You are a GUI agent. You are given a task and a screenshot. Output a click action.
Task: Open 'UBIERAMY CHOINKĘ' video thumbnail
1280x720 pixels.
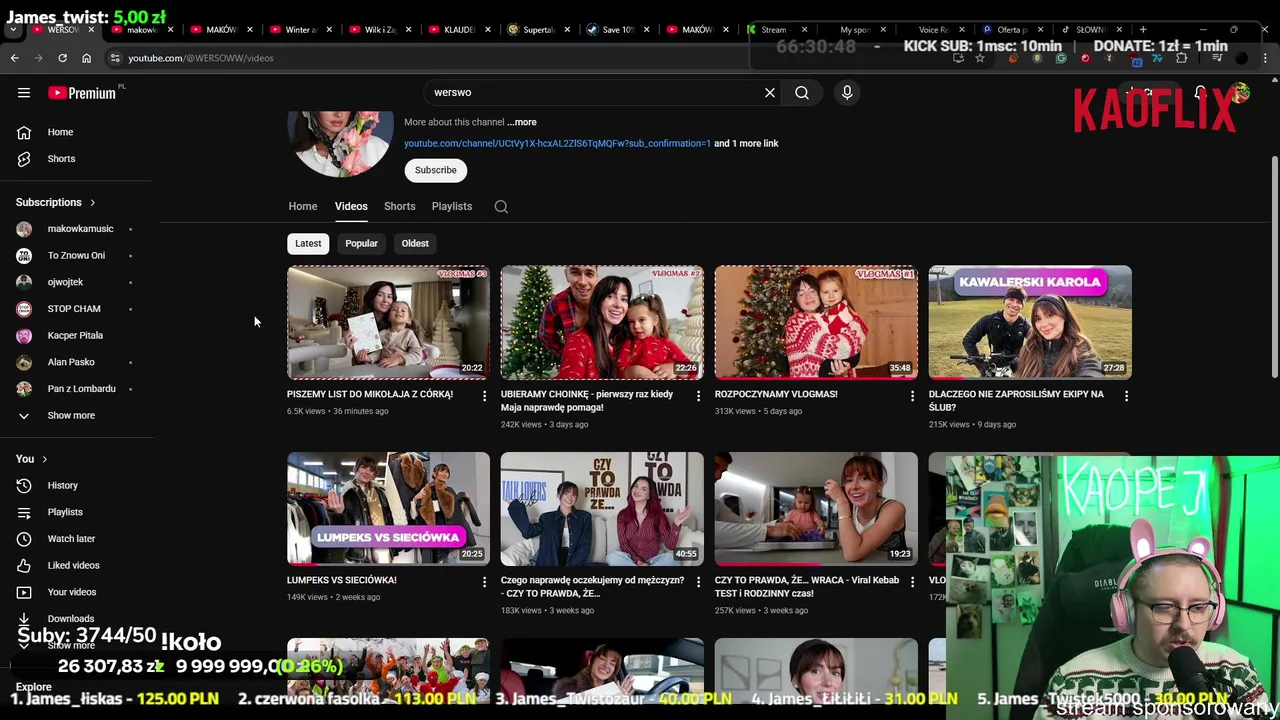[602, 322]
